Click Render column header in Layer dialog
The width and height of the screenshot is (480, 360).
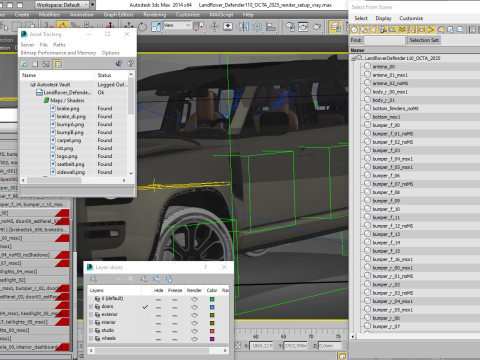(x=194, y=290)
